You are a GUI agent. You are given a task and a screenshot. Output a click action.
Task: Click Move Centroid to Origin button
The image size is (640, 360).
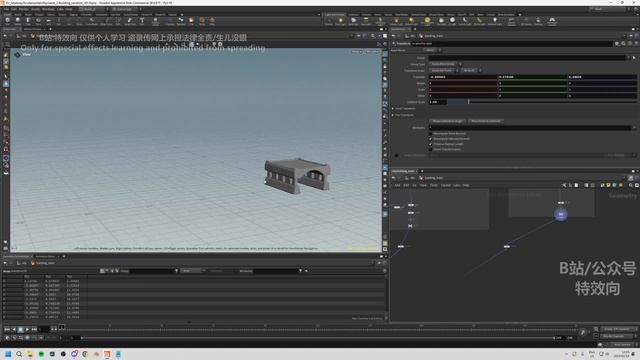click(x=448, y=121)
